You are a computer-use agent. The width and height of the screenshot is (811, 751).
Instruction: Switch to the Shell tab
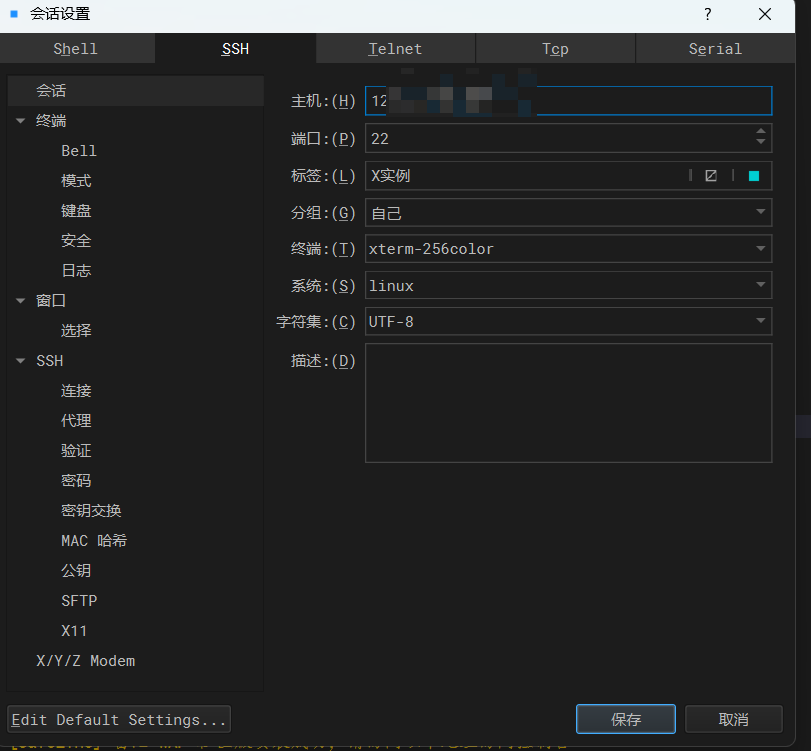tap(76, 49)
